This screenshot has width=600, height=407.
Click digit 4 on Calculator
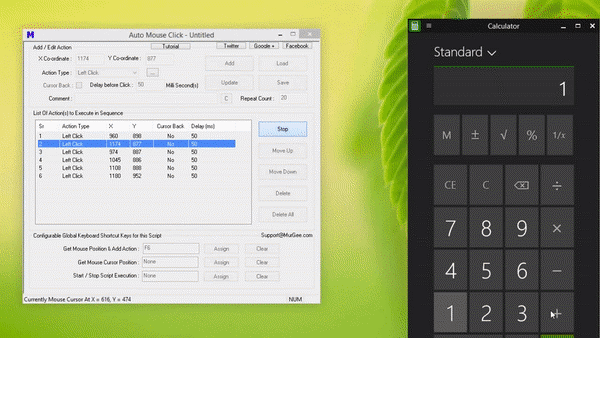point(450,271)
